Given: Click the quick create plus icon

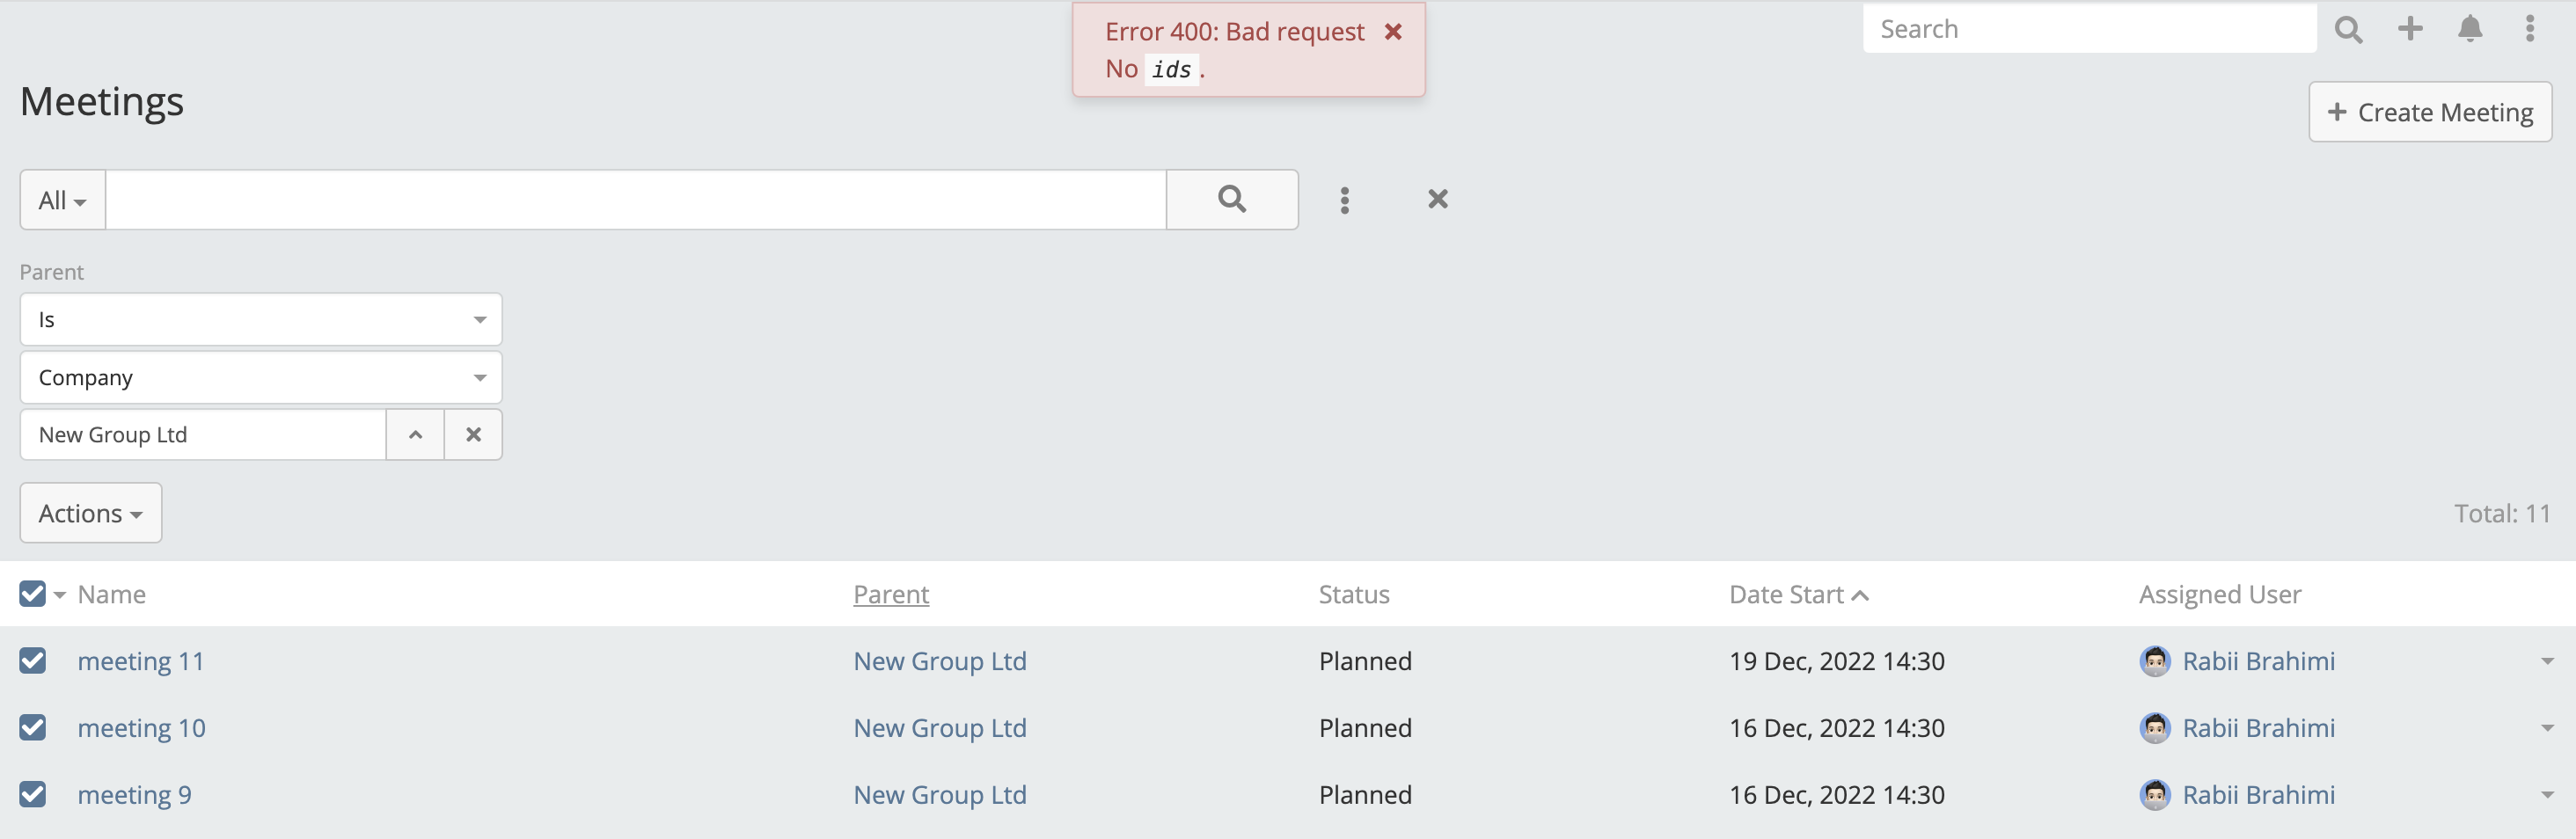Looking at the screenshot, I should coord(2410,28).
